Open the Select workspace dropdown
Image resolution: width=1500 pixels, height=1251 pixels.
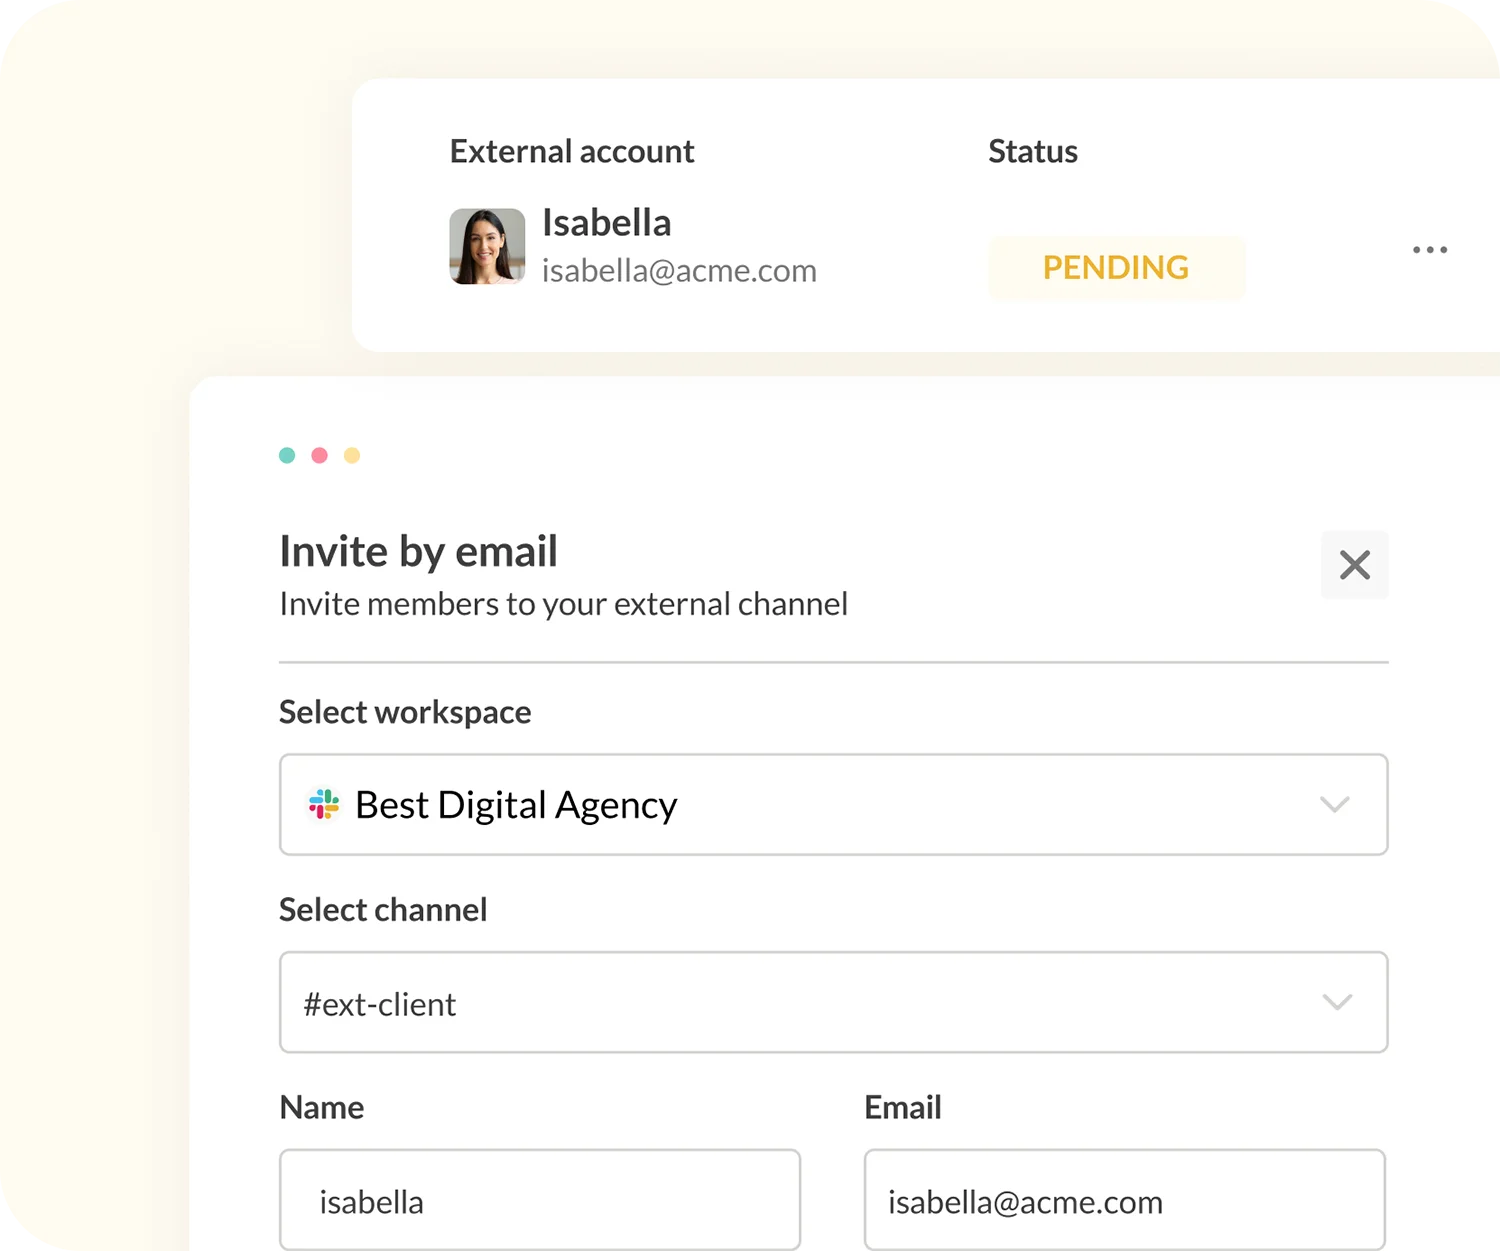(x=833, y=804)
